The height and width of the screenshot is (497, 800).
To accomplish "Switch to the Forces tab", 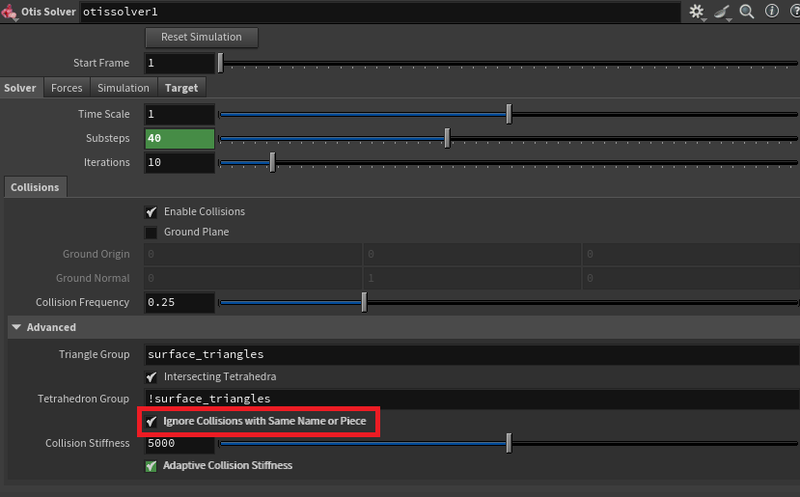I will [67, 88].
